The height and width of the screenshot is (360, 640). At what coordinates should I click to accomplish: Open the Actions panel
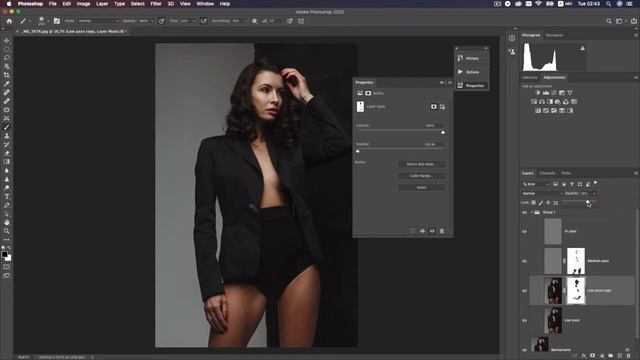[472, 72]
